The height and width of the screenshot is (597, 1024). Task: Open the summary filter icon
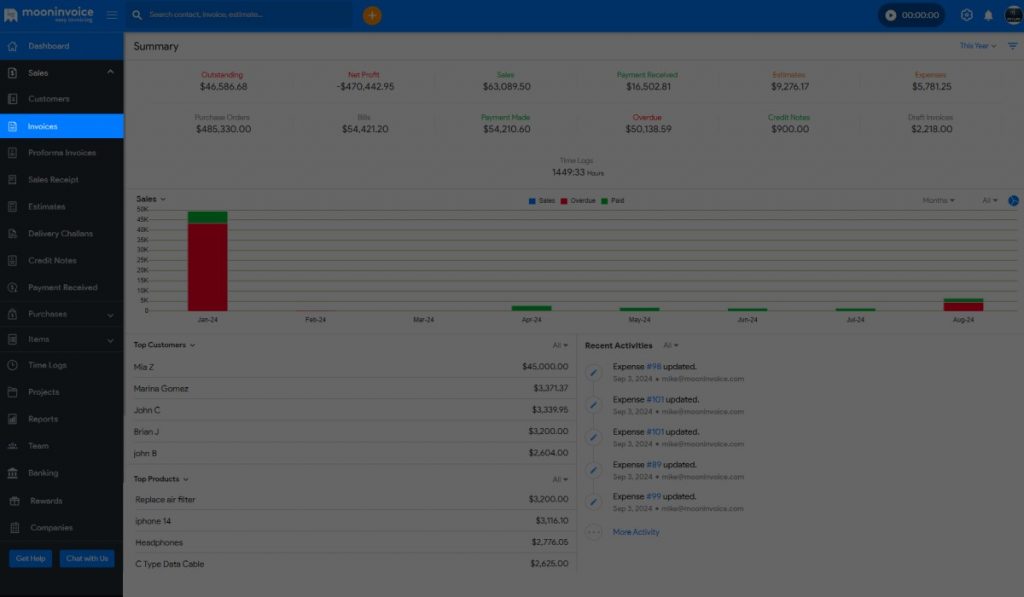[x=1012, y=46]
